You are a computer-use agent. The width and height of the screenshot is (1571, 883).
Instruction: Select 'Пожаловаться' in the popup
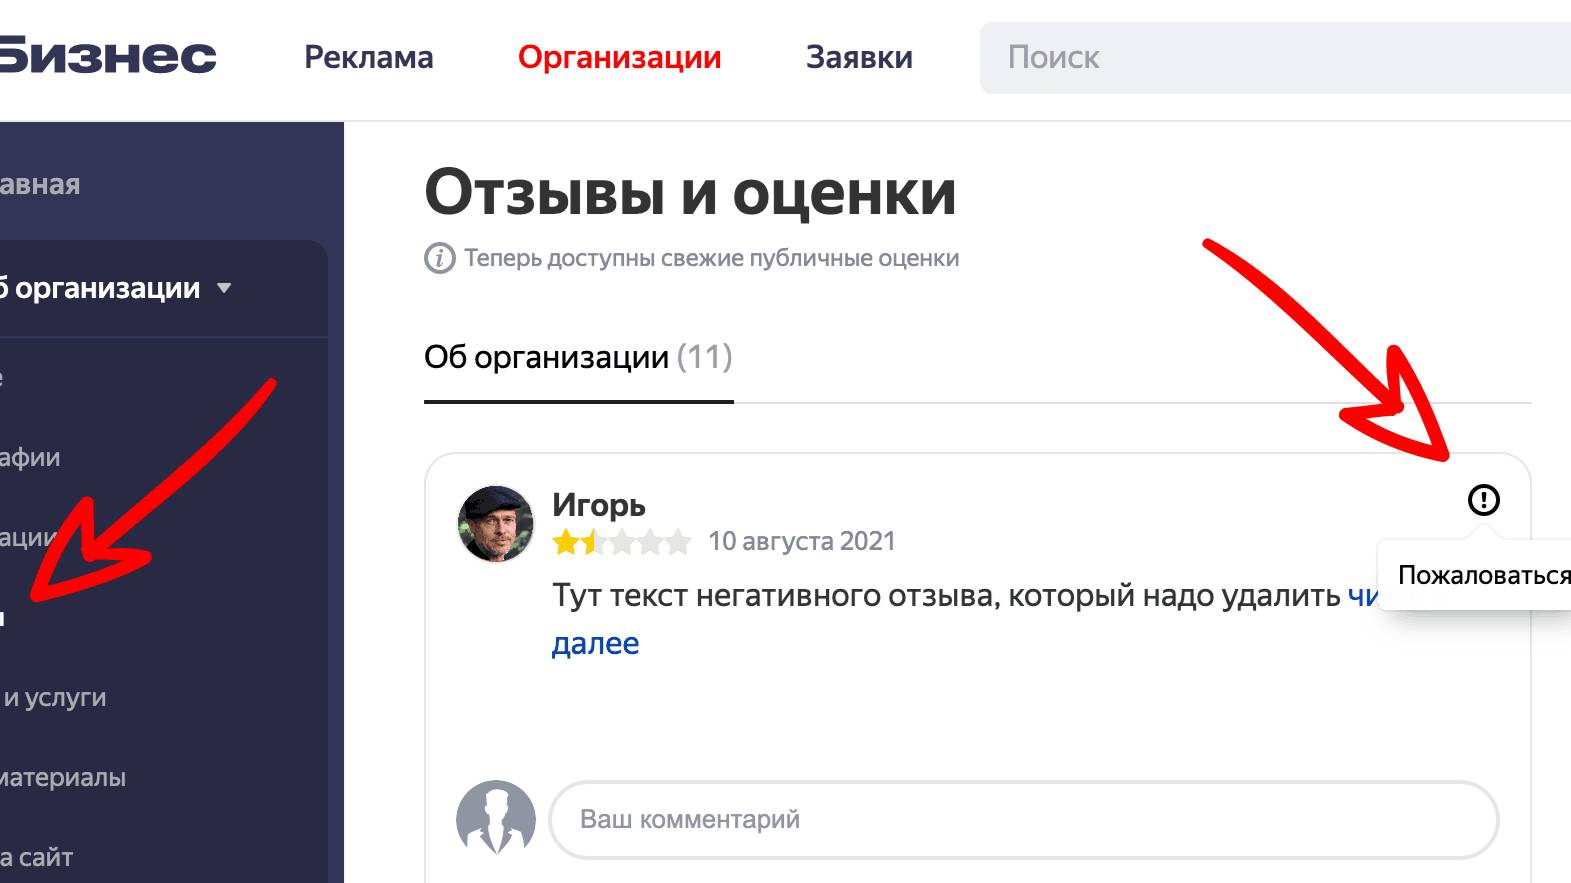[1484, 575]
